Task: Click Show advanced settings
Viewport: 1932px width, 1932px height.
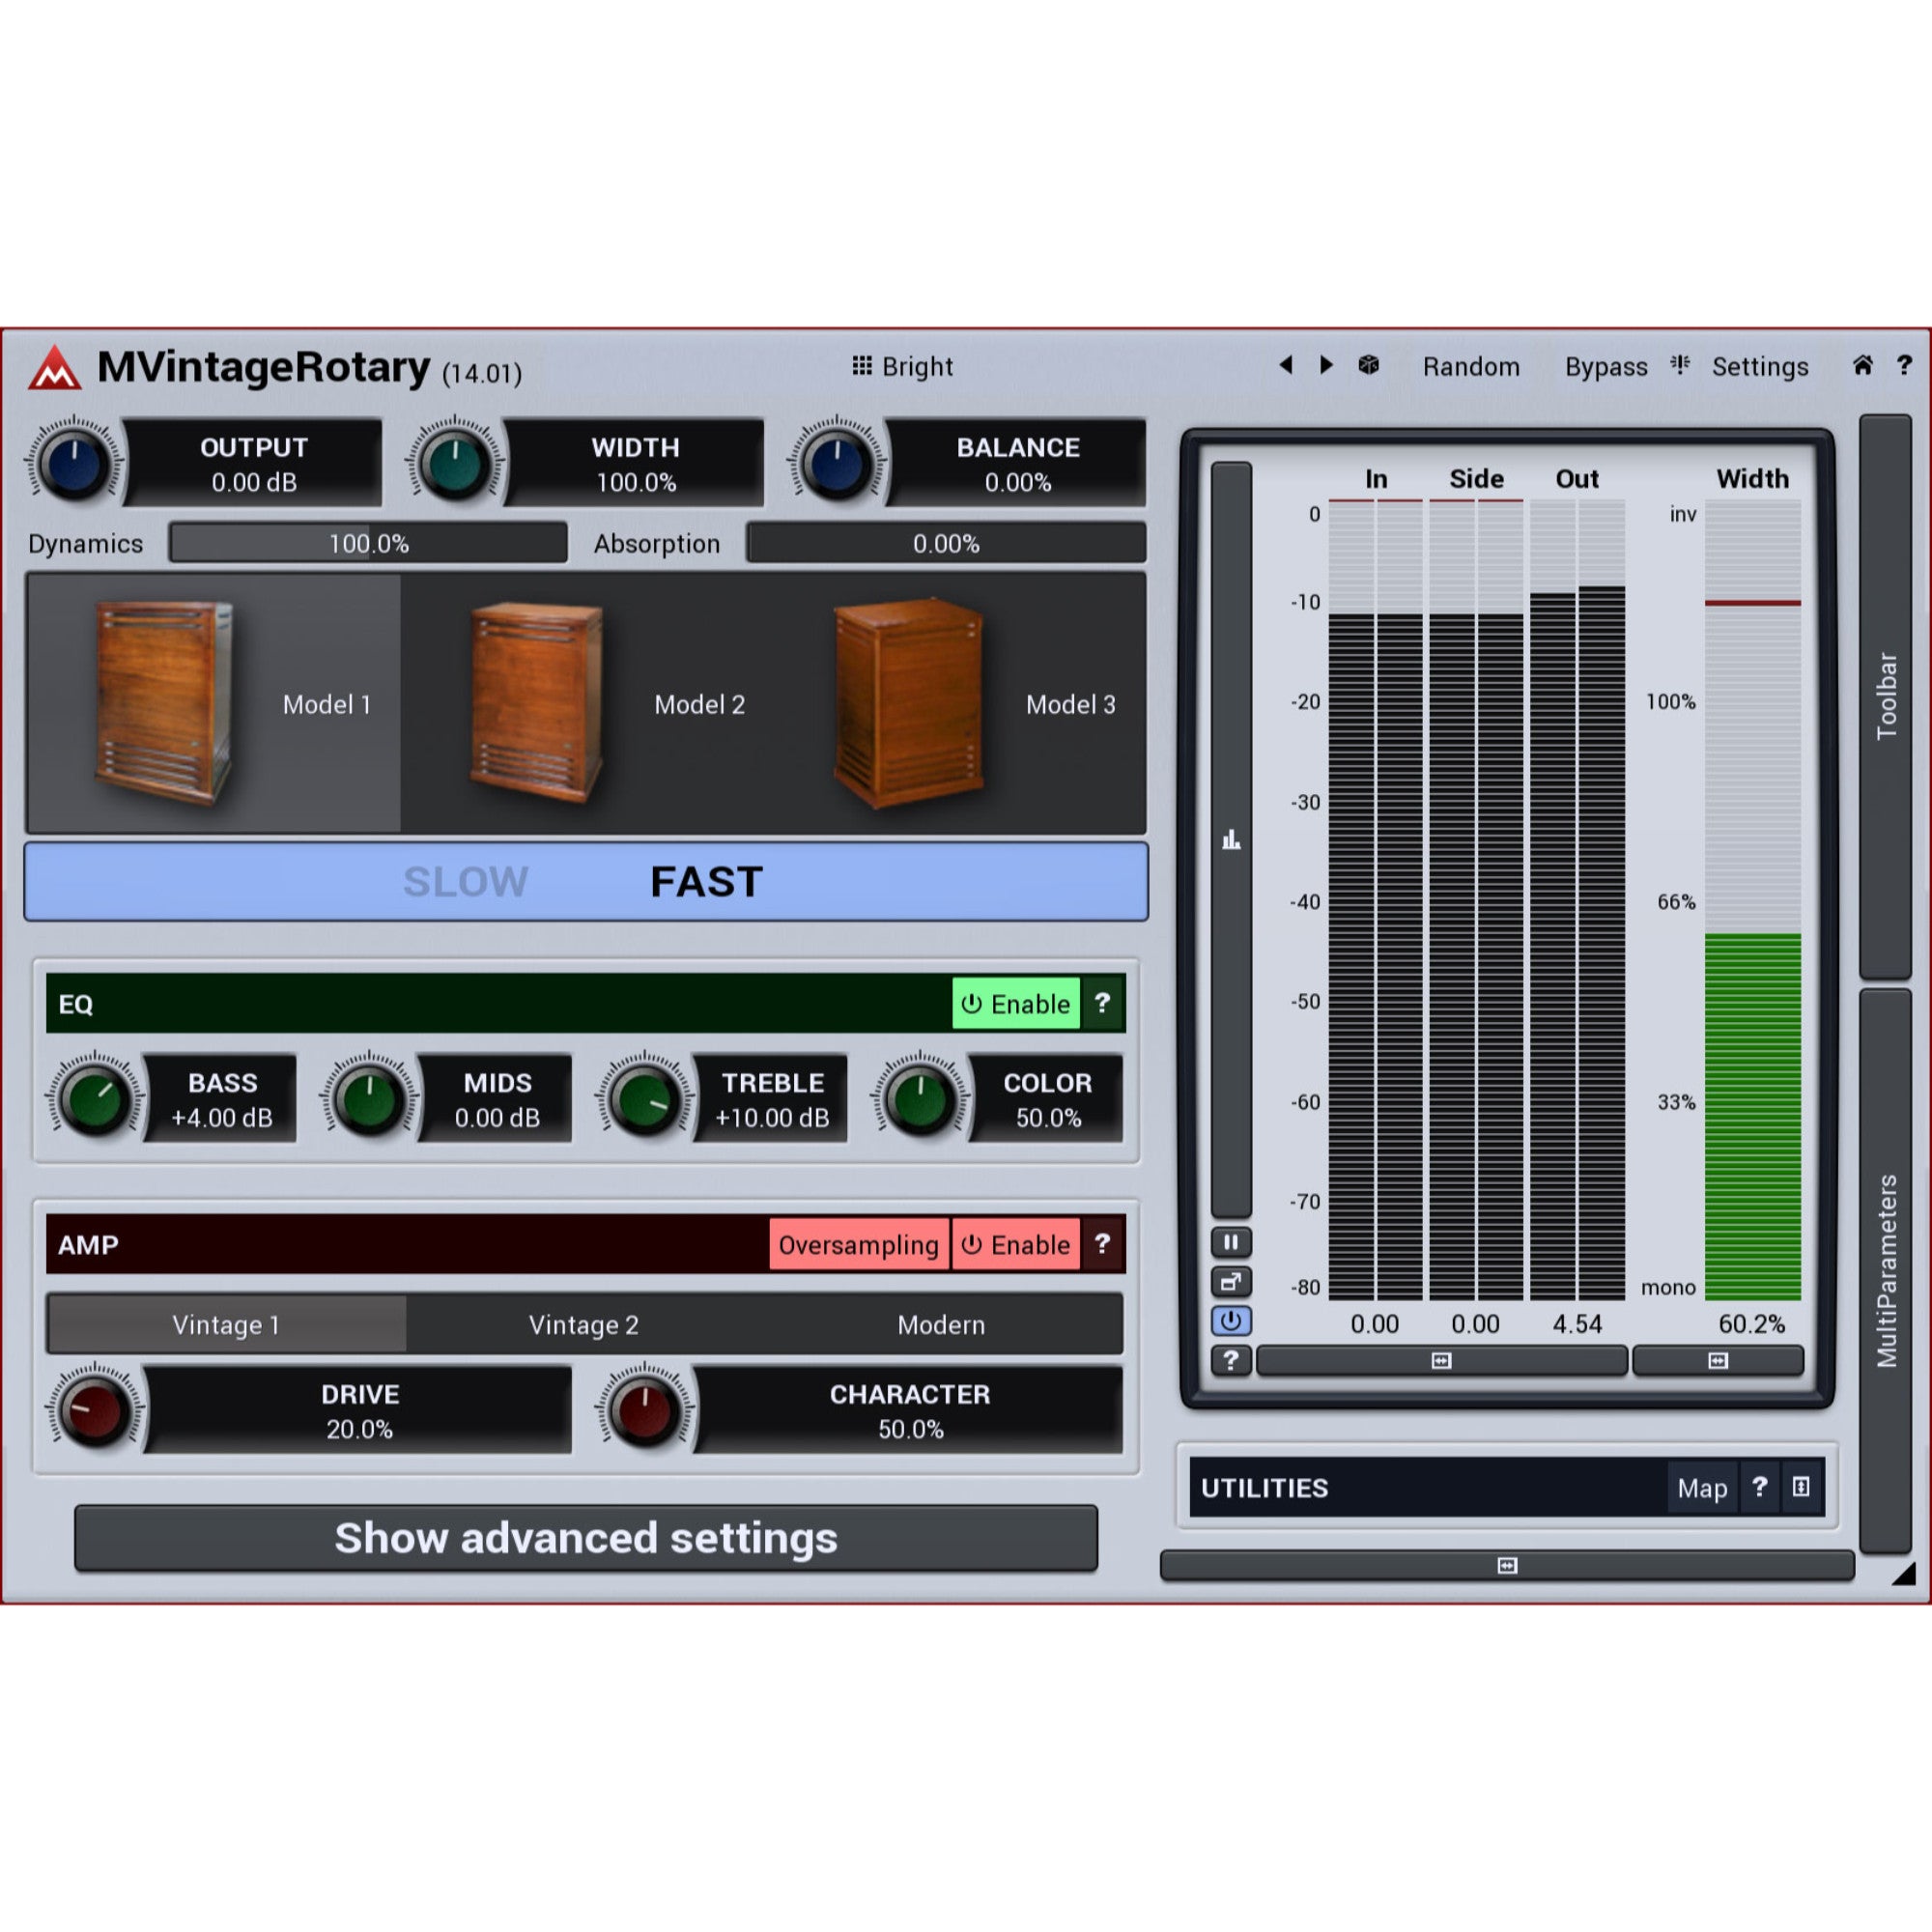Action: [586, 1538]
